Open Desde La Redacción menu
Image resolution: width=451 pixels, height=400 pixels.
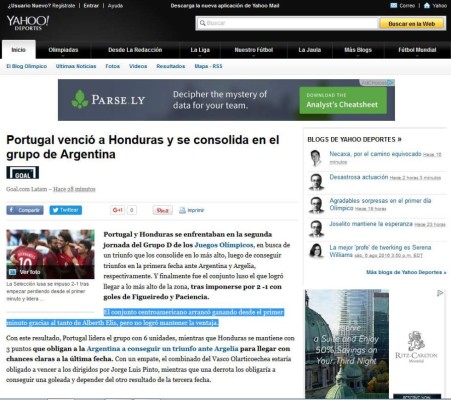click(135, 50)
